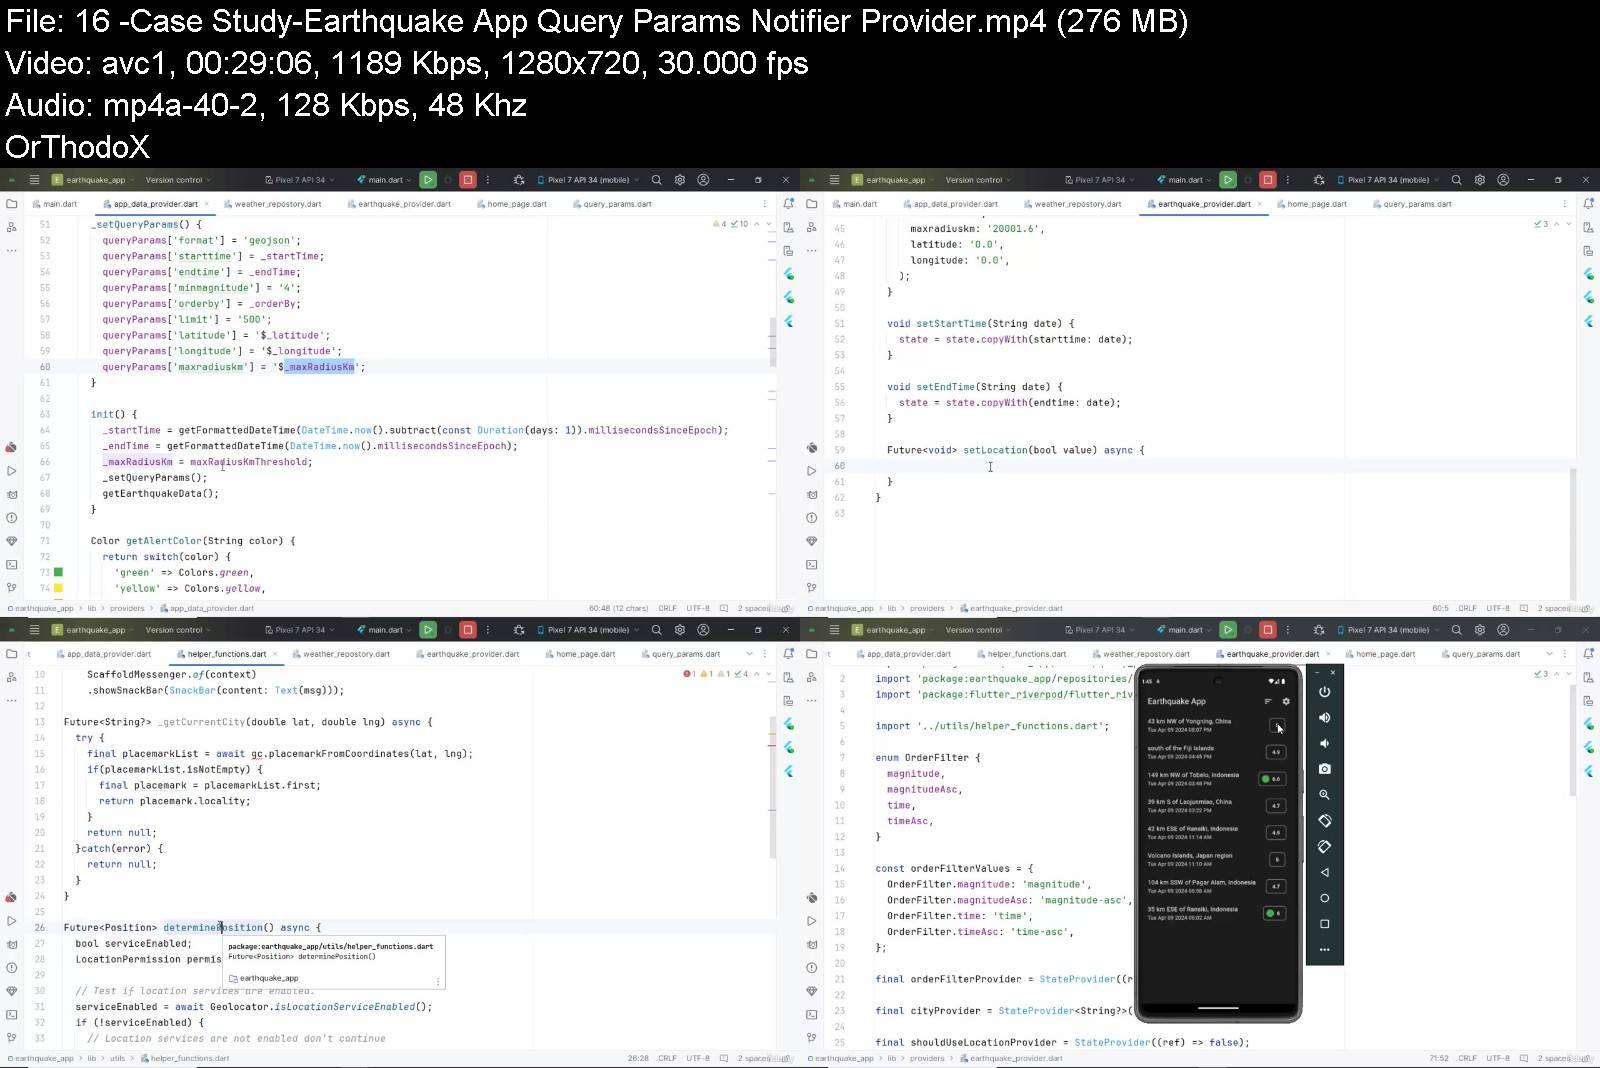Open IDE settings gear in the setLocation editor window

click(1480, 180)
